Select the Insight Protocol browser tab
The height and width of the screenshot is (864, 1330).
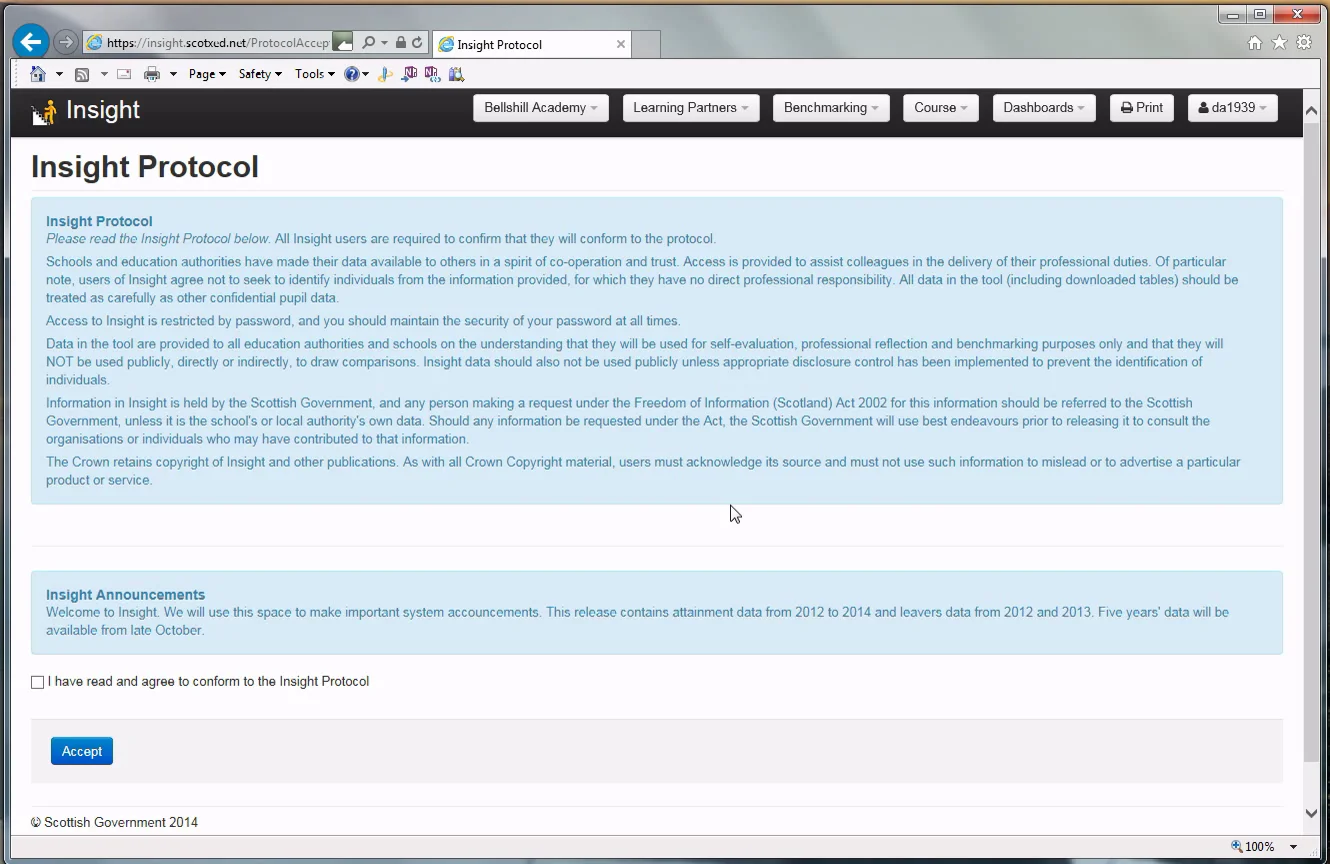pyautogui.click(x=530, y=44)
